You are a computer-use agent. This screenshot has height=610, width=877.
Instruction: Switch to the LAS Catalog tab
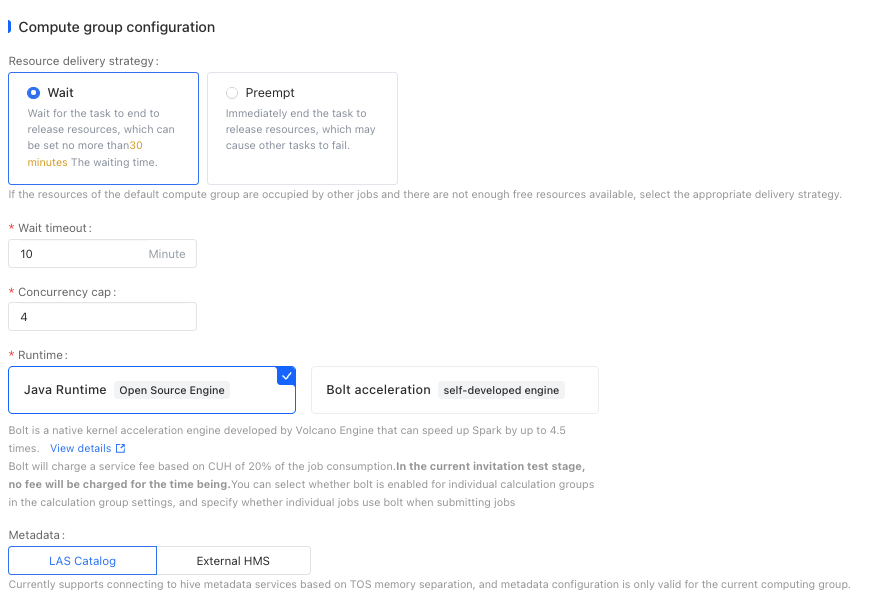pyautogui.click(x=82, y=561)
